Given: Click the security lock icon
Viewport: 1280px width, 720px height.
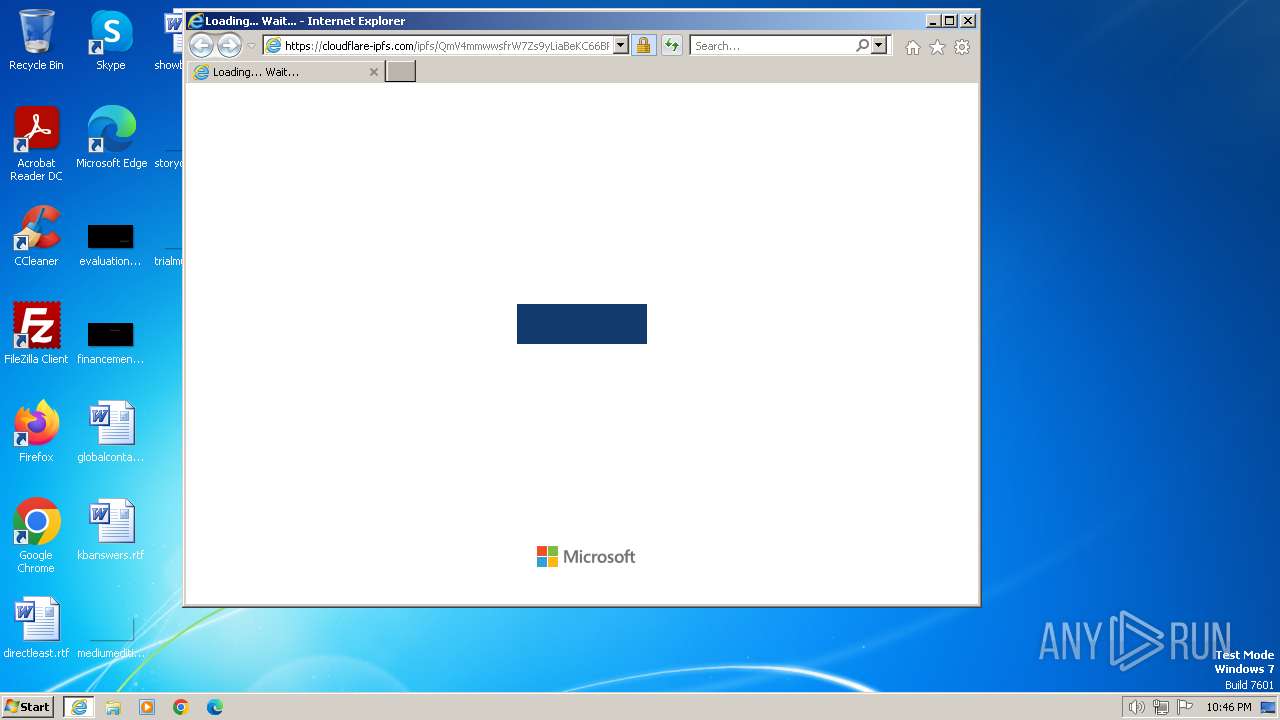Looking at the screenshot, I should [x=644, y=45].
